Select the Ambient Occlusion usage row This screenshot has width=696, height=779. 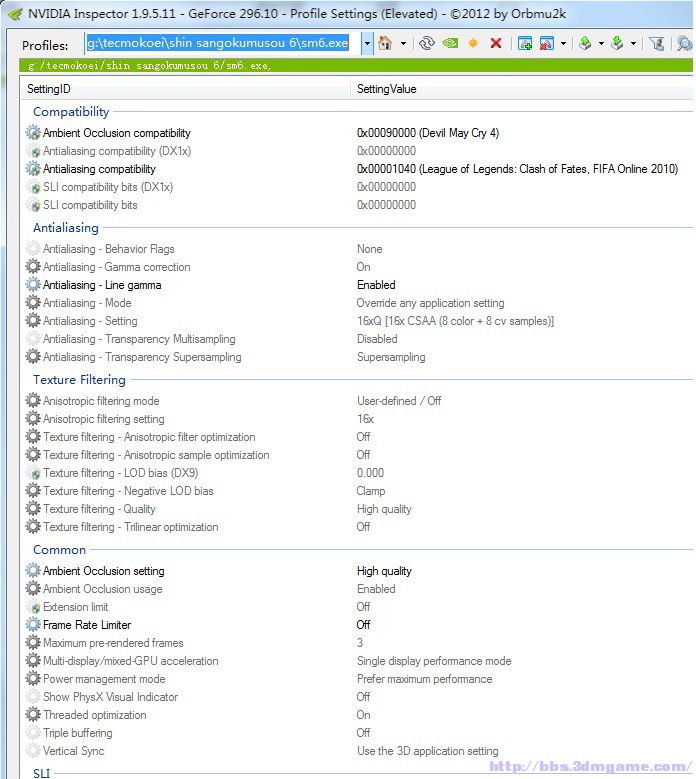tap(357, 589)
